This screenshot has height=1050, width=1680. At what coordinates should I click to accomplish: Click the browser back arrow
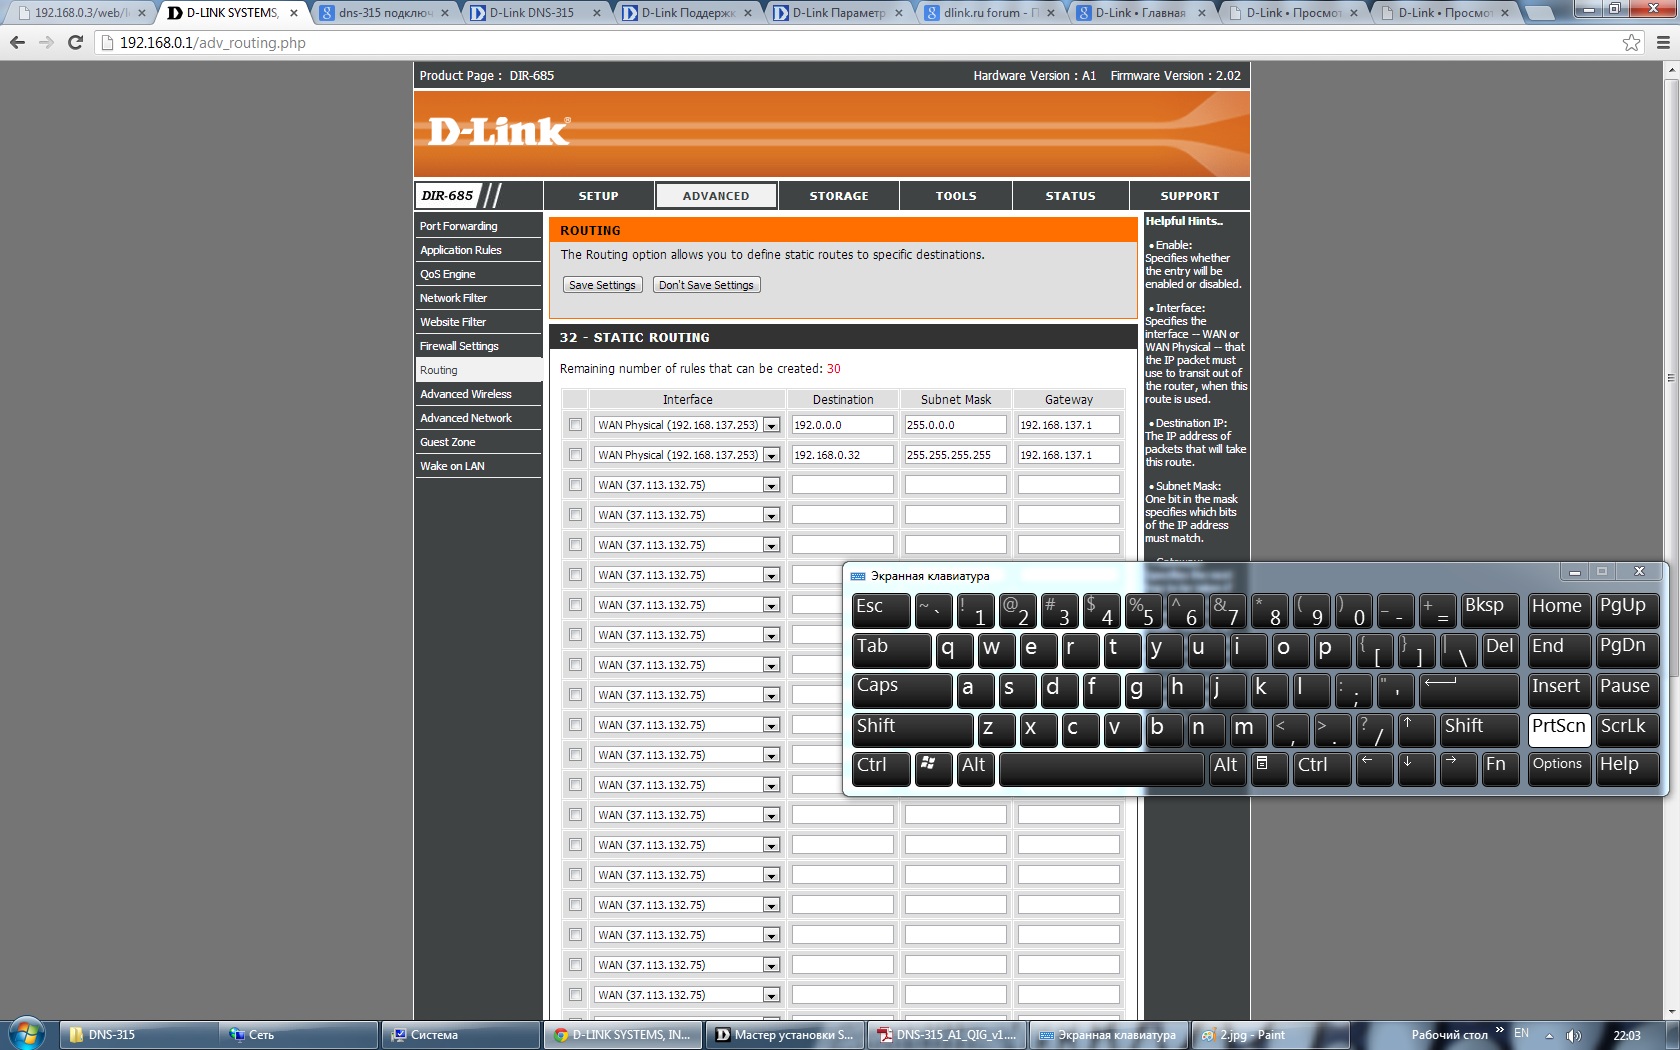(17, 42)
